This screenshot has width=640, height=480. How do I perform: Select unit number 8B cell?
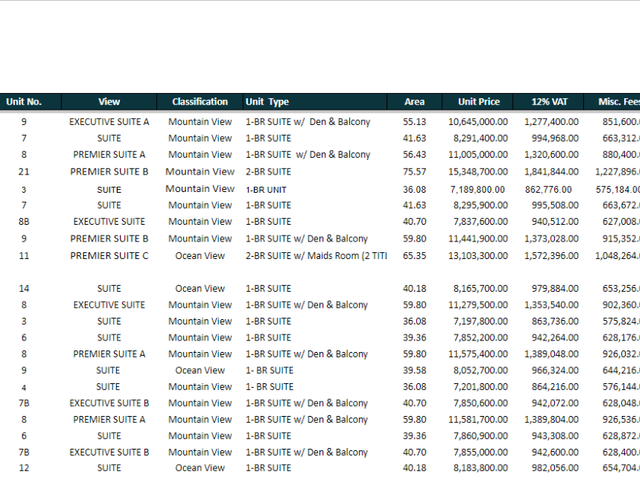(x=24, y=222)
